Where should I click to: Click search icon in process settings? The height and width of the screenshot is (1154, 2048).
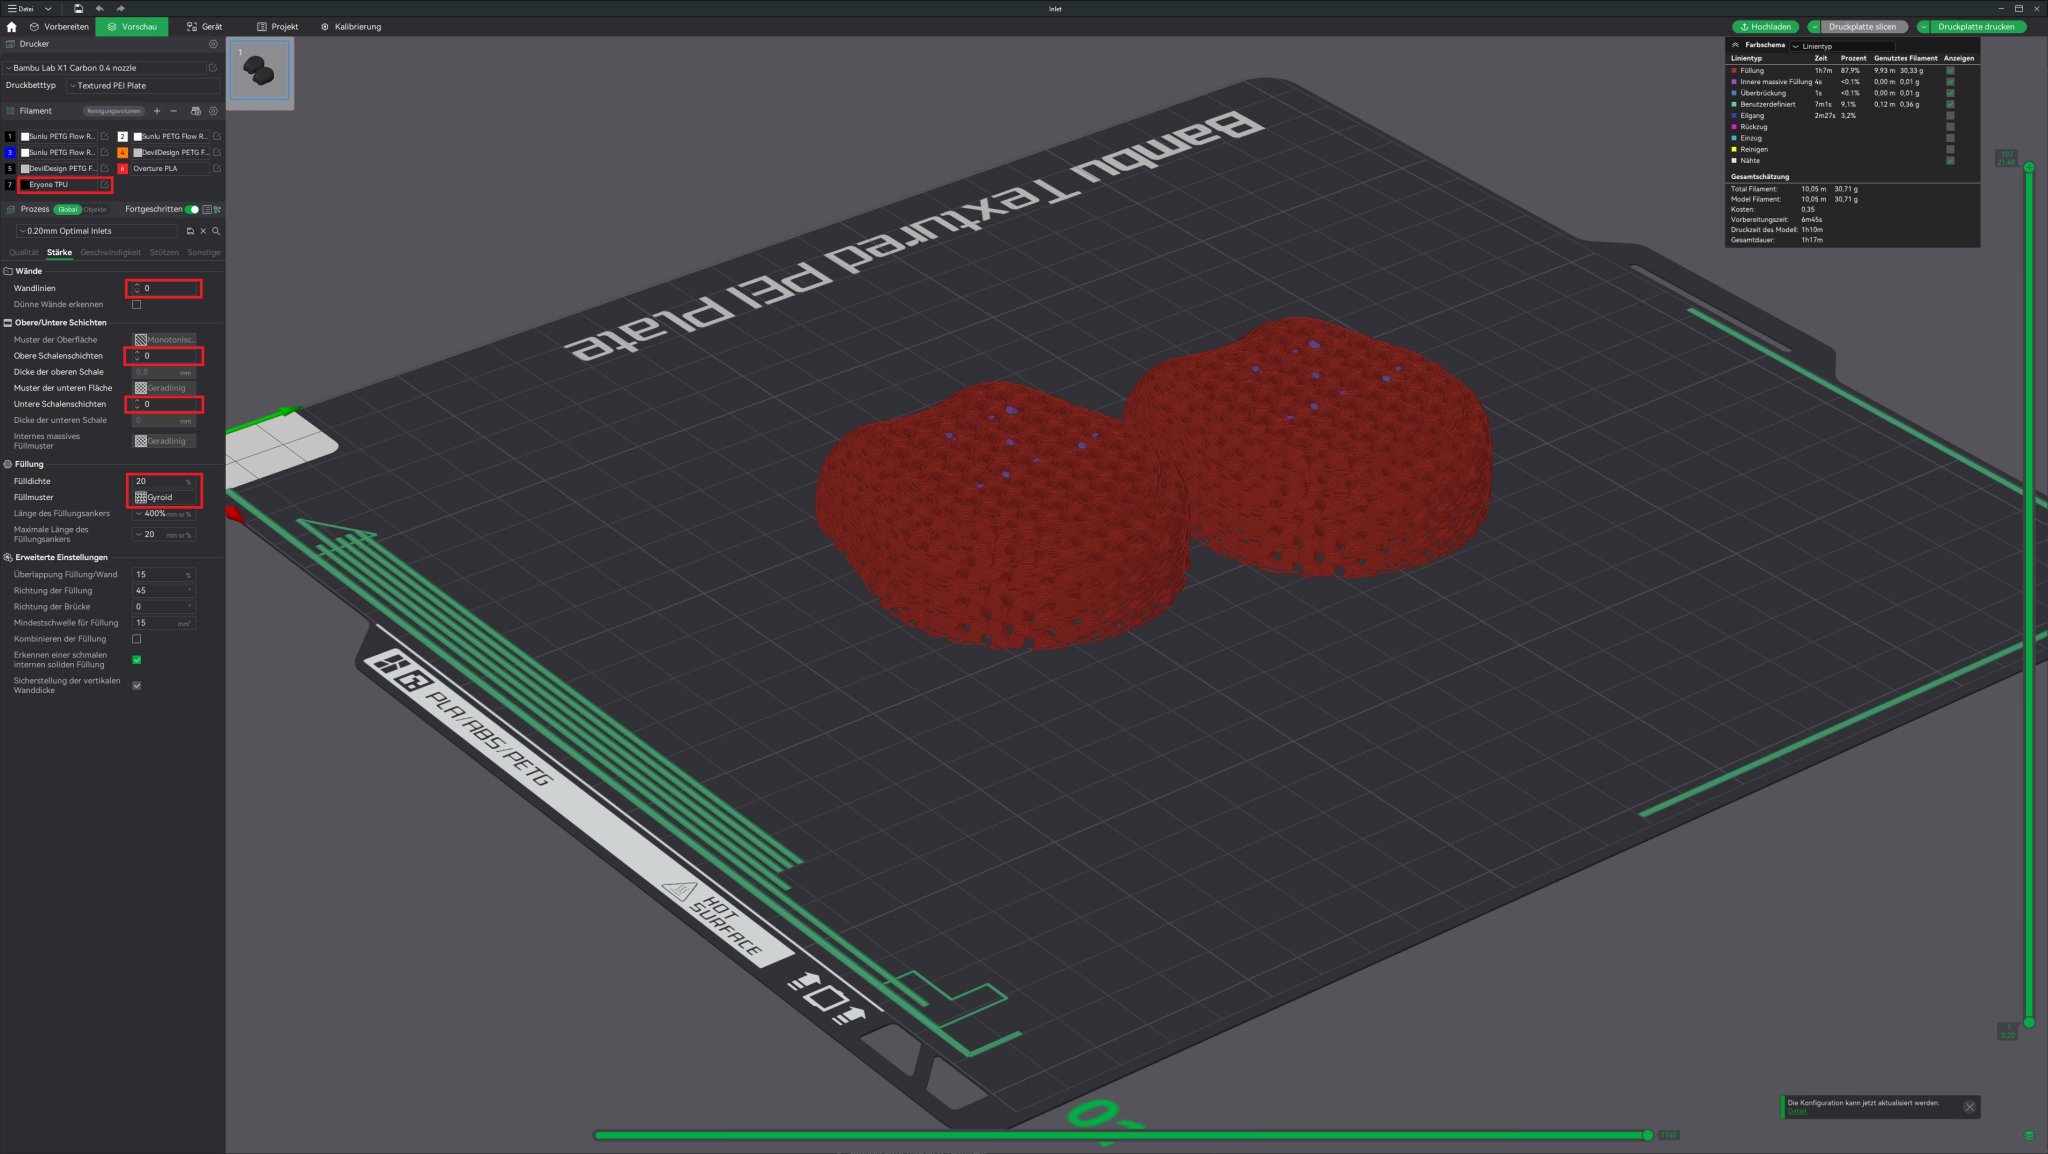pos(216,231)
